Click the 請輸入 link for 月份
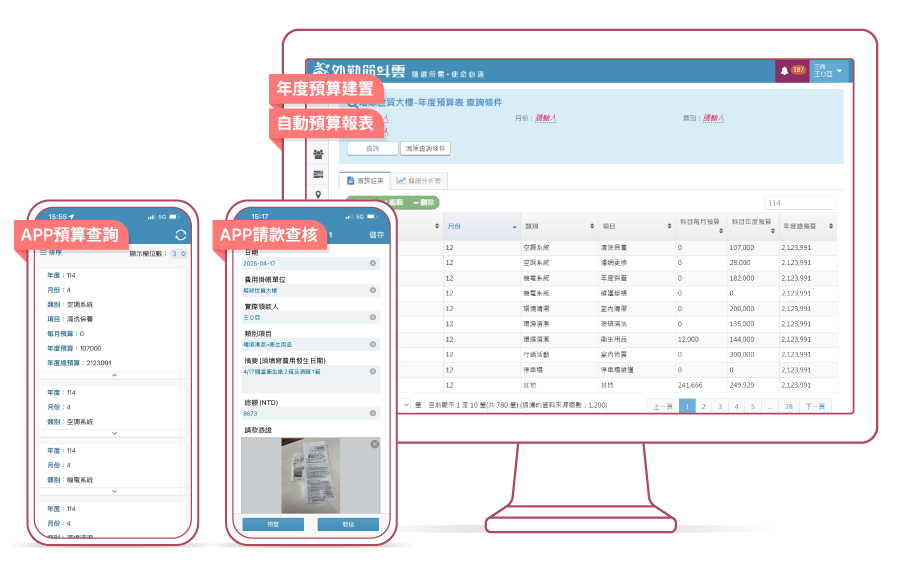The height and width of the screenshot is (570, 900). point(546,118)
